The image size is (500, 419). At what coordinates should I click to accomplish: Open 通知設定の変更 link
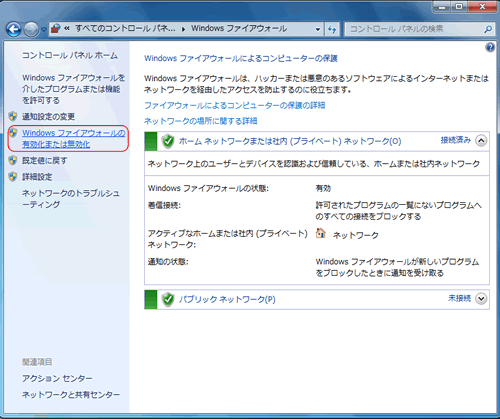click(x=49, y=117)
